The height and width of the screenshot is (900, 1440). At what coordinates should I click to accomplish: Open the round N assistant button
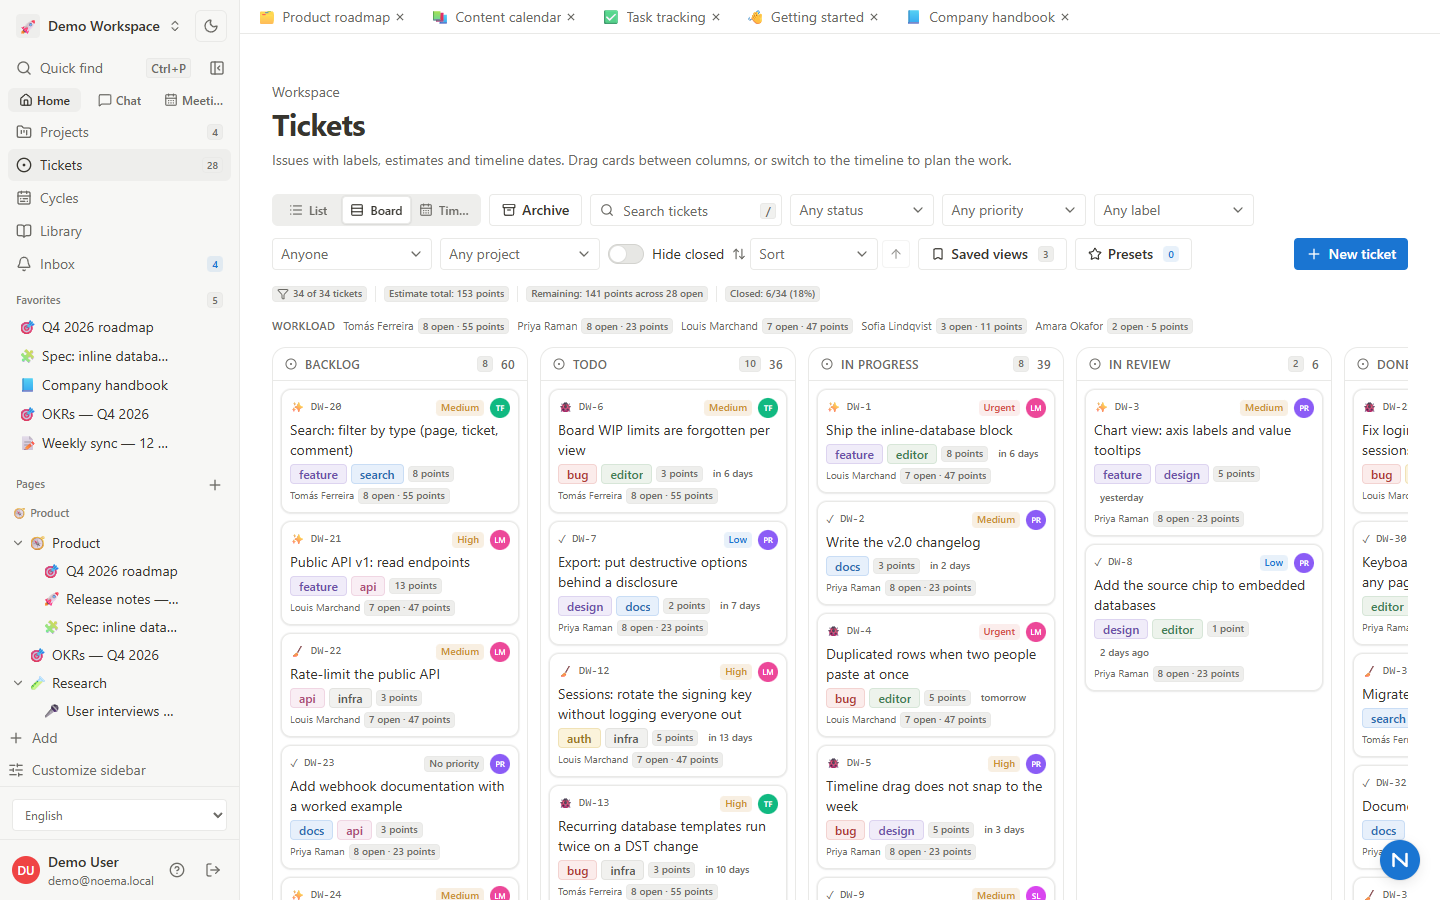(1400, 859)
